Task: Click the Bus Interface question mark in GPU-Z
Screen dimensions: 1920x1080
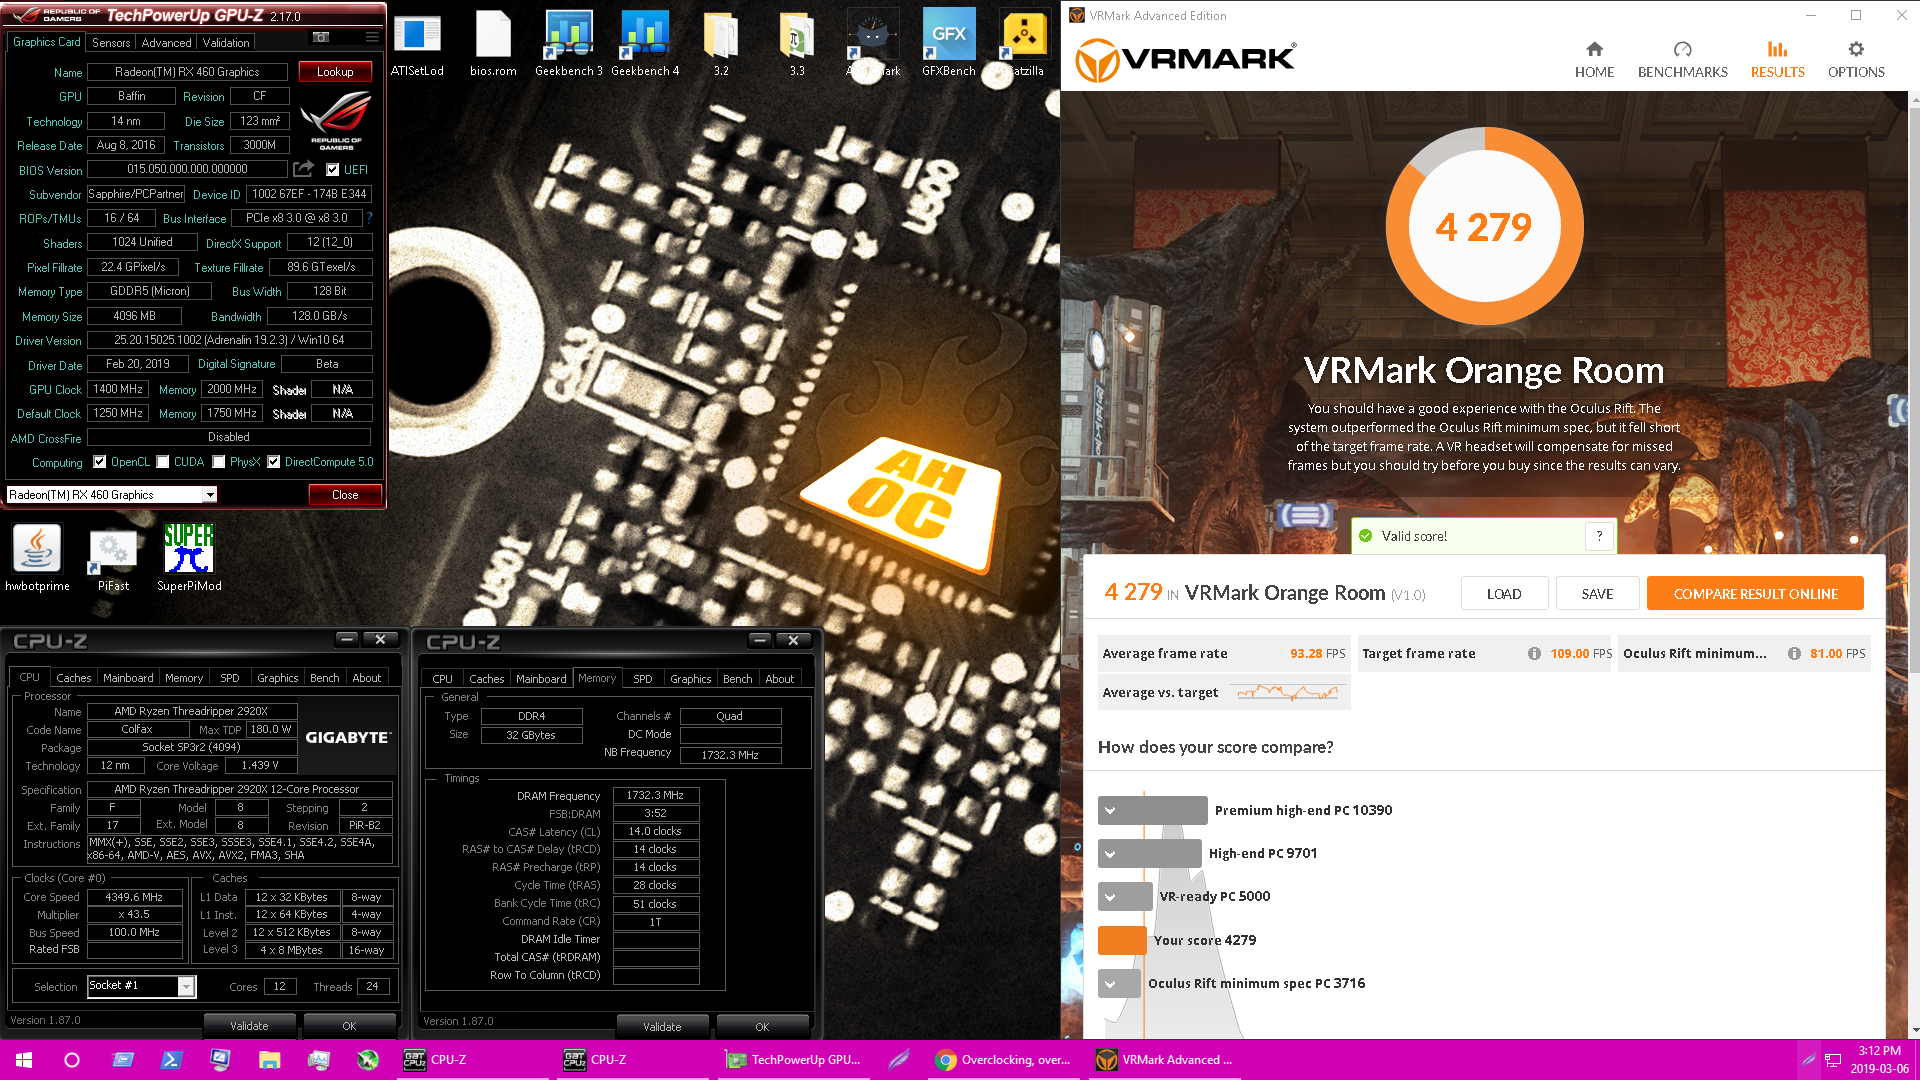Action: click(369, 218)
